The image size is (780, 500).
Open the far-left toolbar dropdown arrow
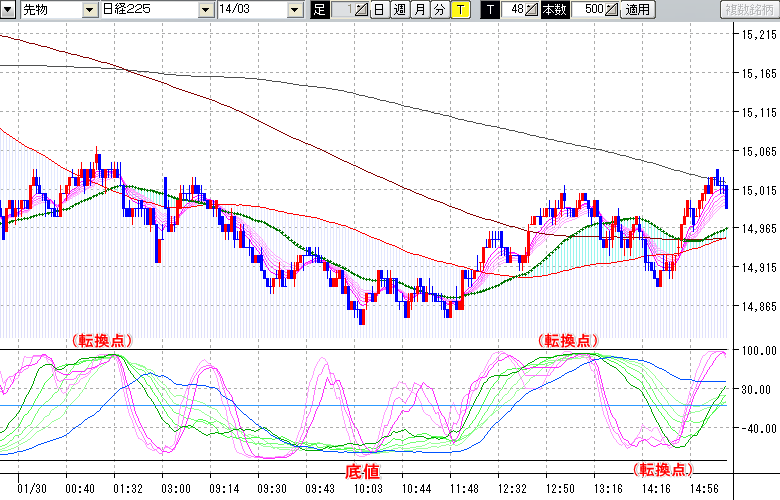point(8,10)
